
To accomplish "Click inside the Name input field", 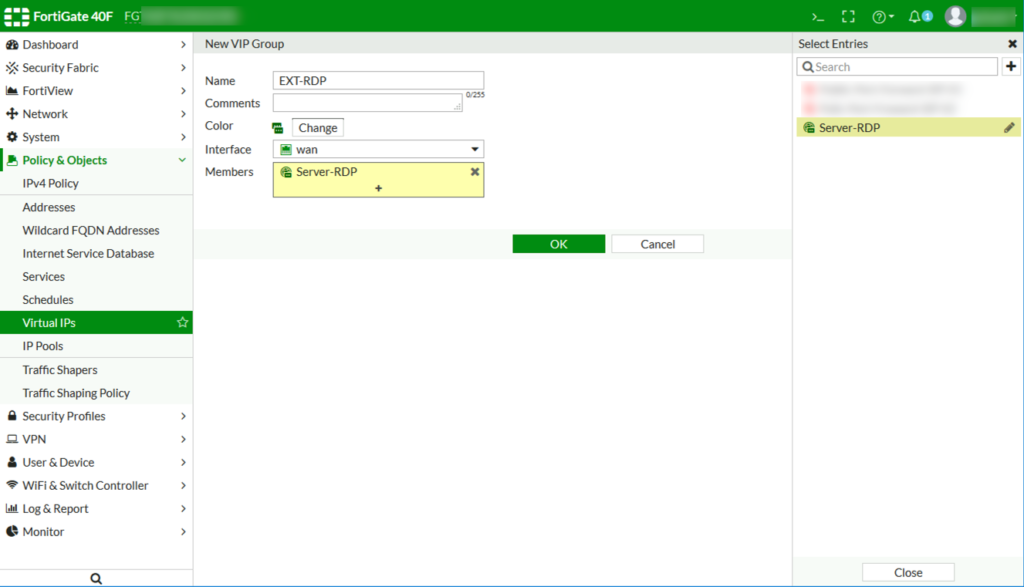I will point(378,80).
